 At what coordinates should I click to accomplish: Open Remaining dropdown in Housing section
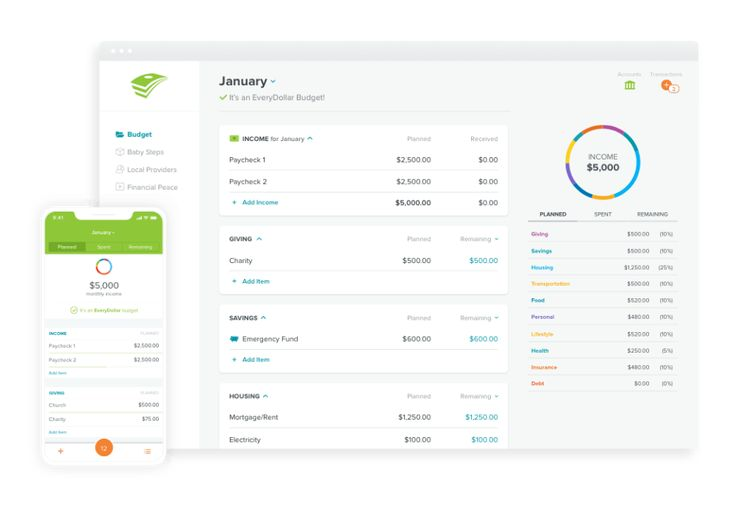[479, 396]
